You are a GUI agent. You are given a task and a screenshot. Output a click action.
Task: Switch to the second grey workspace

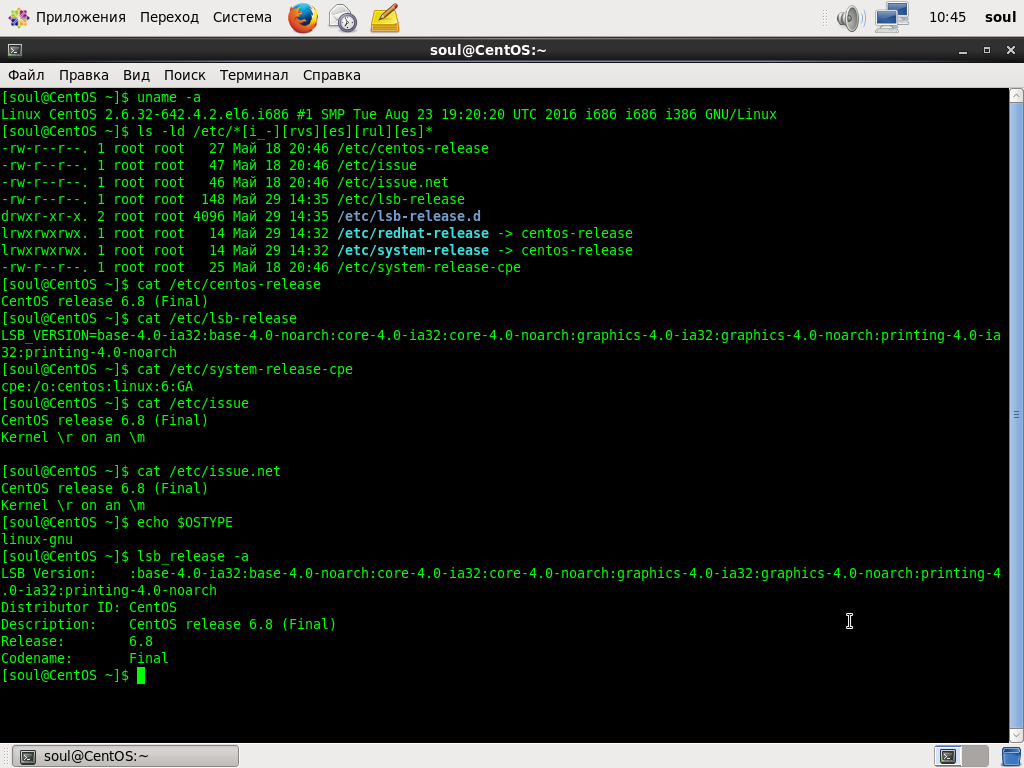tap(975, 756)
